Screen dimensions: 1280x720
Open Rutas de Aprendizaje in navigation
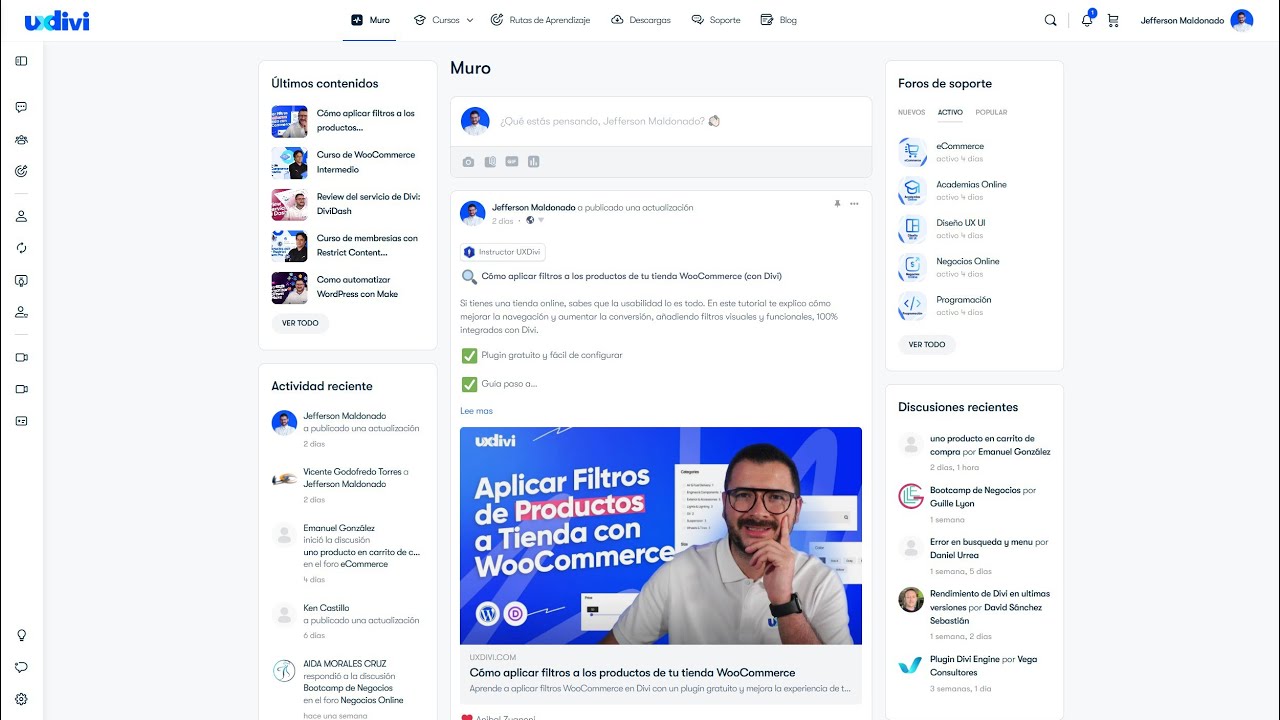click(540, 20)
